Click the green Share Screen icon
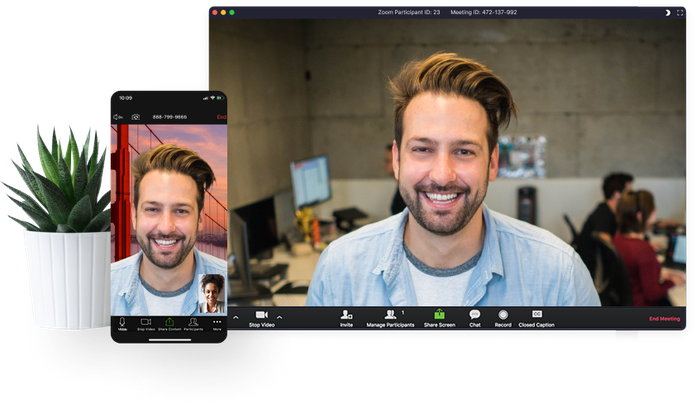 point(439,314)
